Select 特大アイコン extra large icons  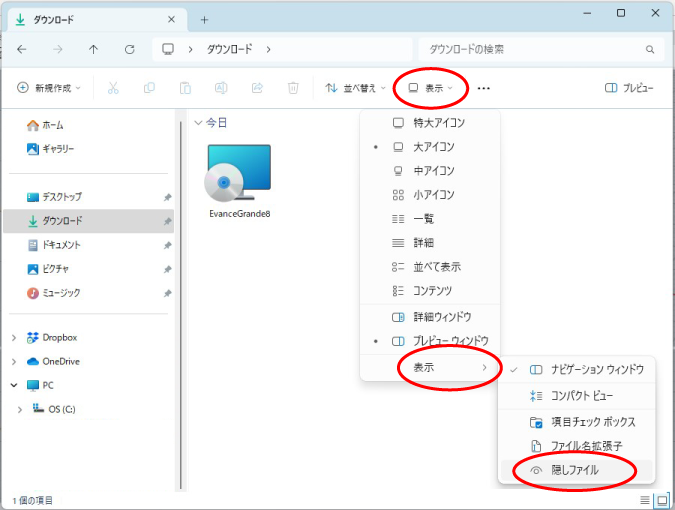[x=438, y=122]
